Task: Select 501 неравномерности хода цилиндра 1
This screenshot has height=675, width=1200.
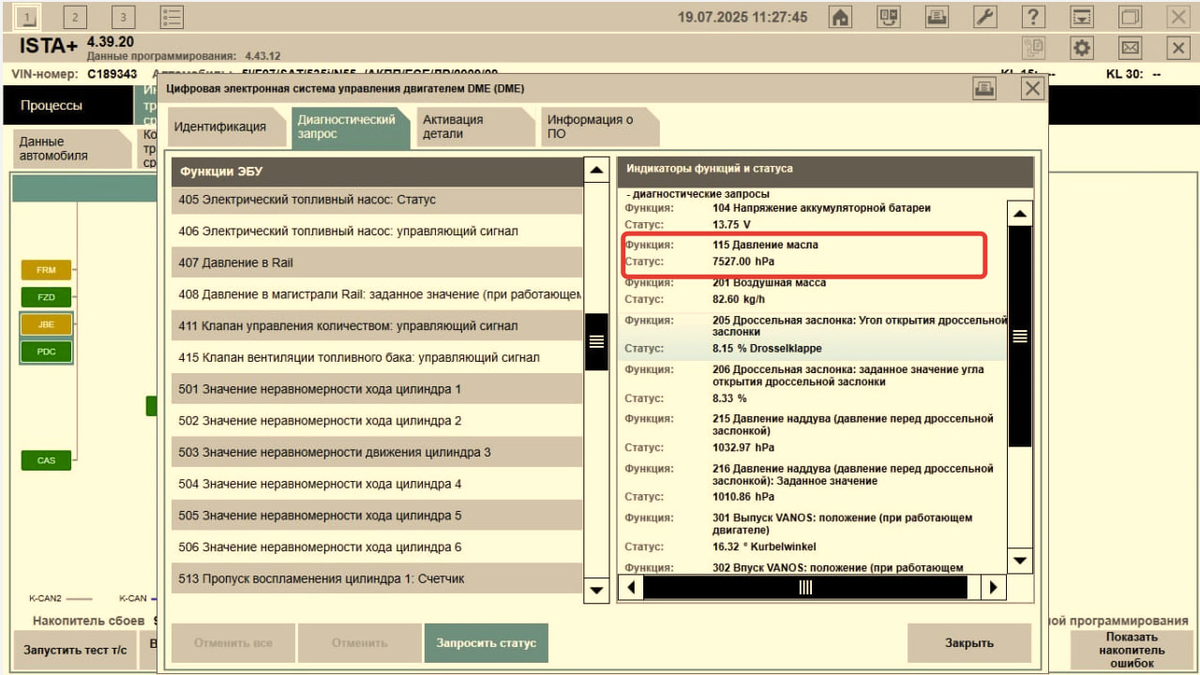Action: click(x=376, y=389)
